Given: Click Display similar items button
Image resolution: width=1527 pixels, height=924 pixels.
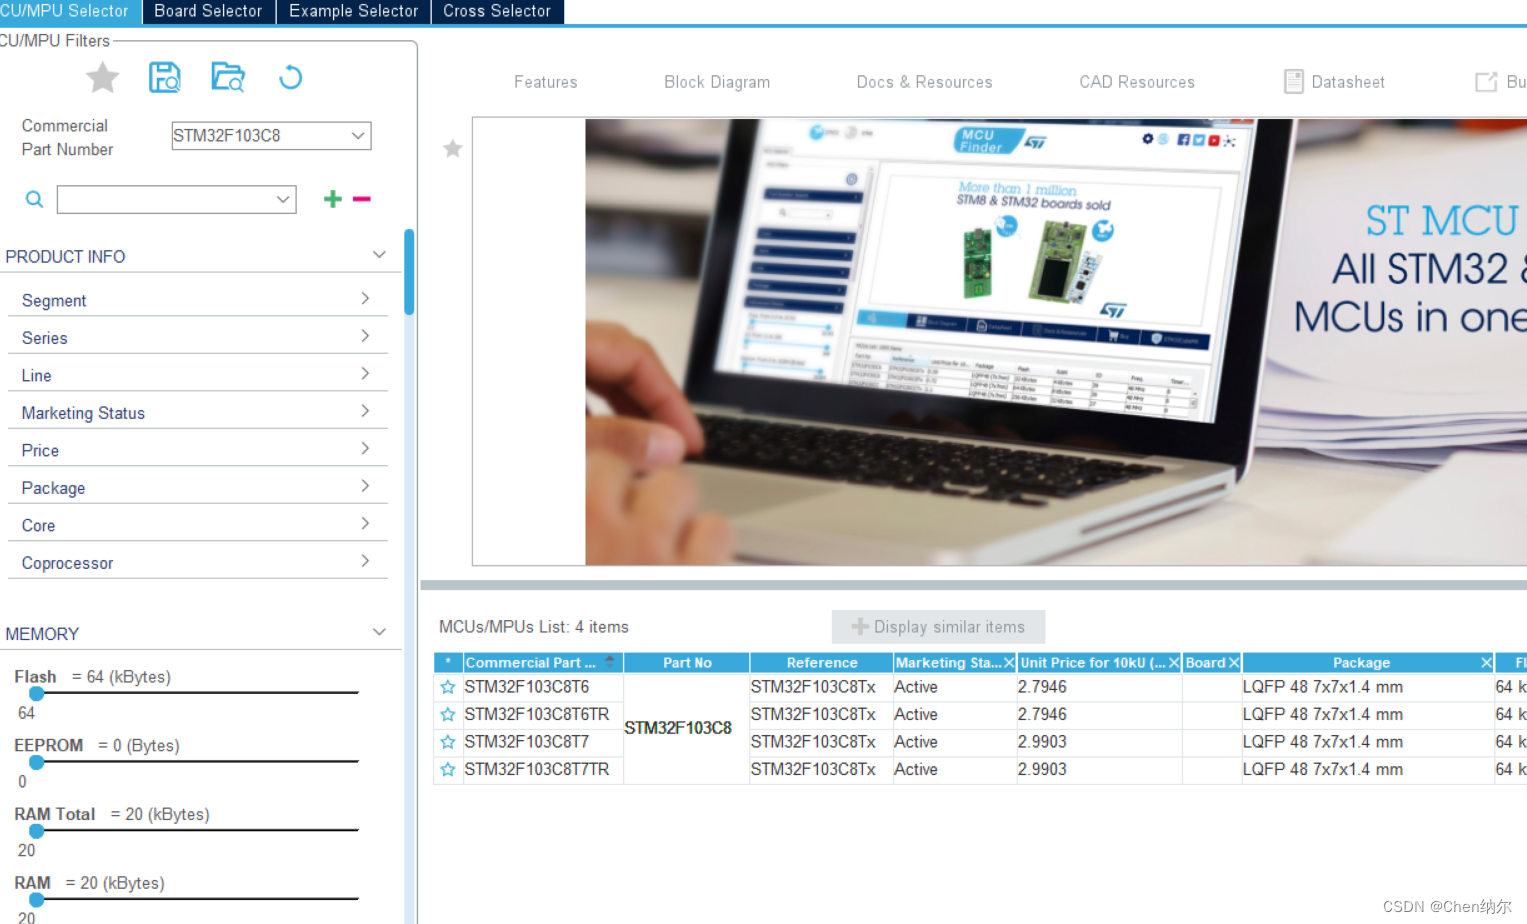Looking at the screenshot, I should [938, 627].
